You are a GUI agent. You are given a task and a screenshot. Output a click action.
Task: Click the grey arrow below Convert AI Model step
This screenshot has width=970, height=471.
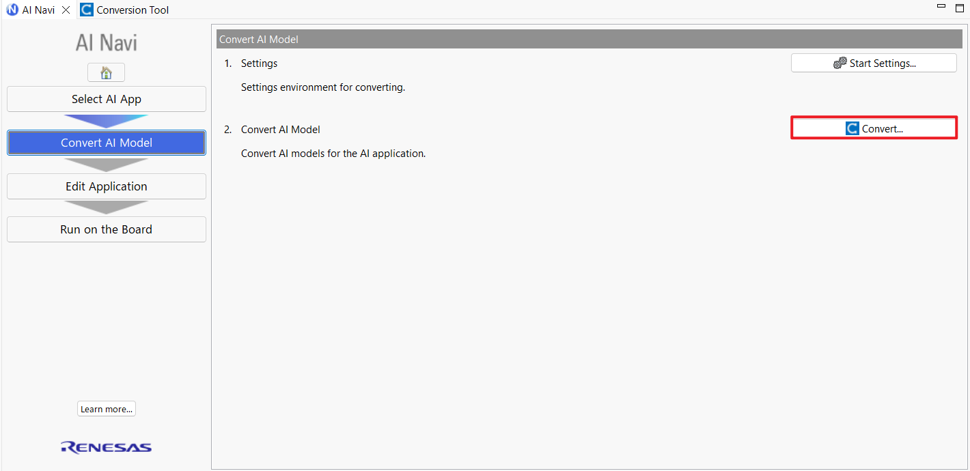tap(106, 165)
